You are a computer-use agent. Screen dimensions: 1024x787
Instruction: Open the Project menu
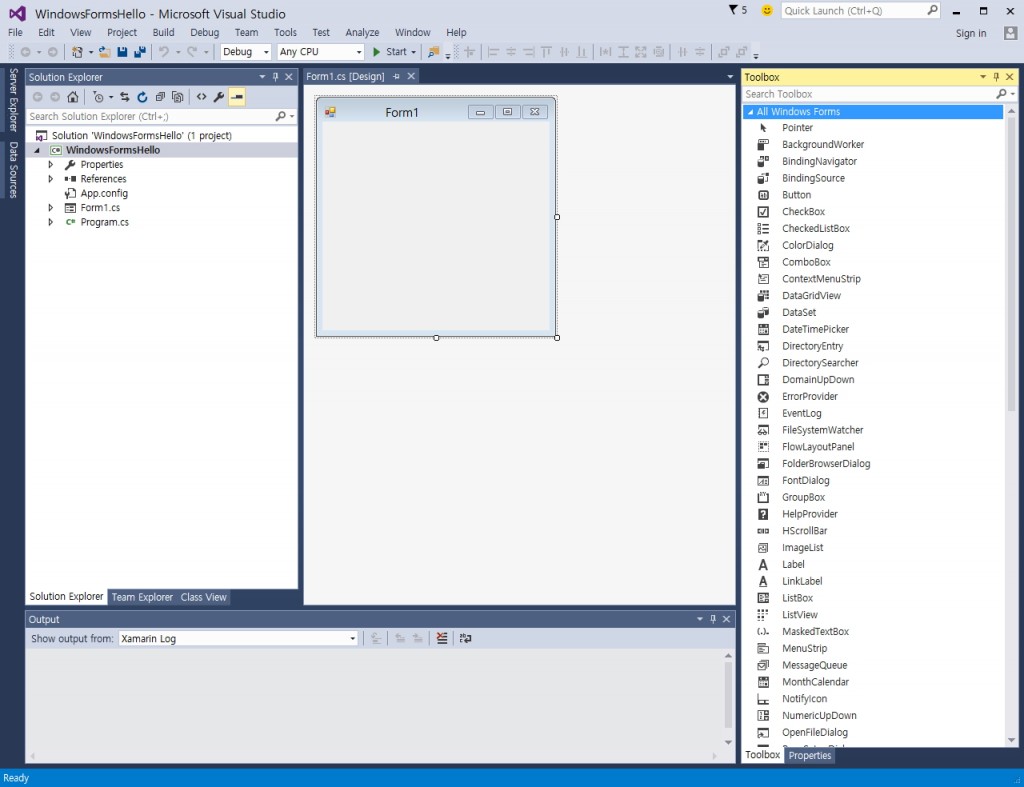(122, 33)
